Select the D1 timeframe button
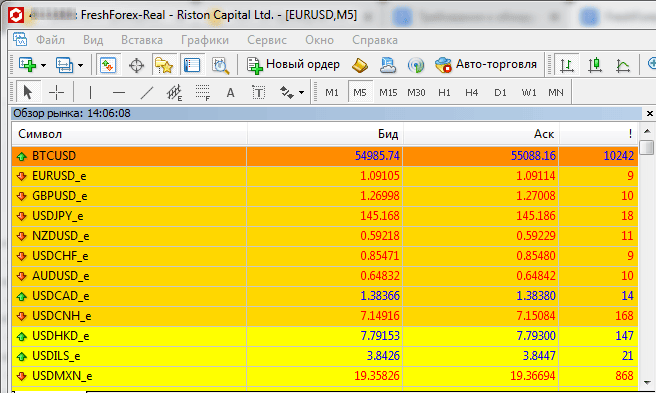Image resolution: width=656 pixels, height=393 pixels. [x=500, y=92]
